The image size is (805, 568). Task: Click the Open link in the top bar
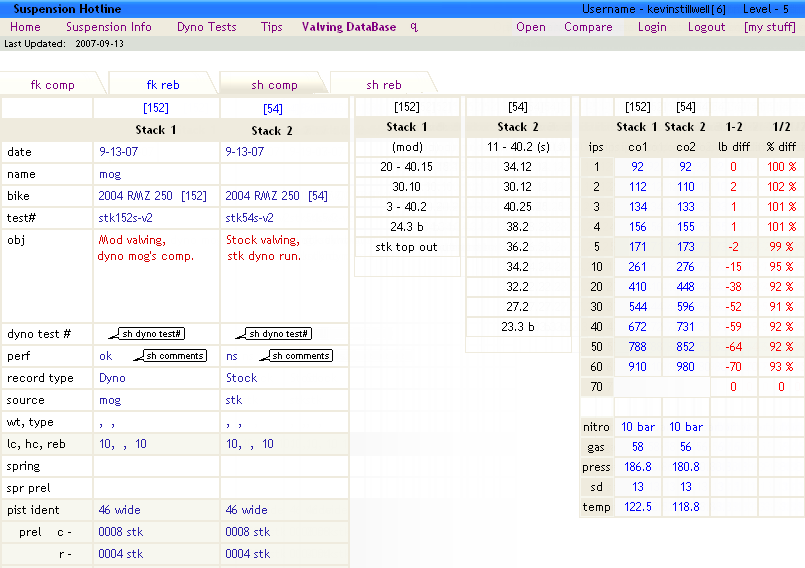(x=531, y=27)
